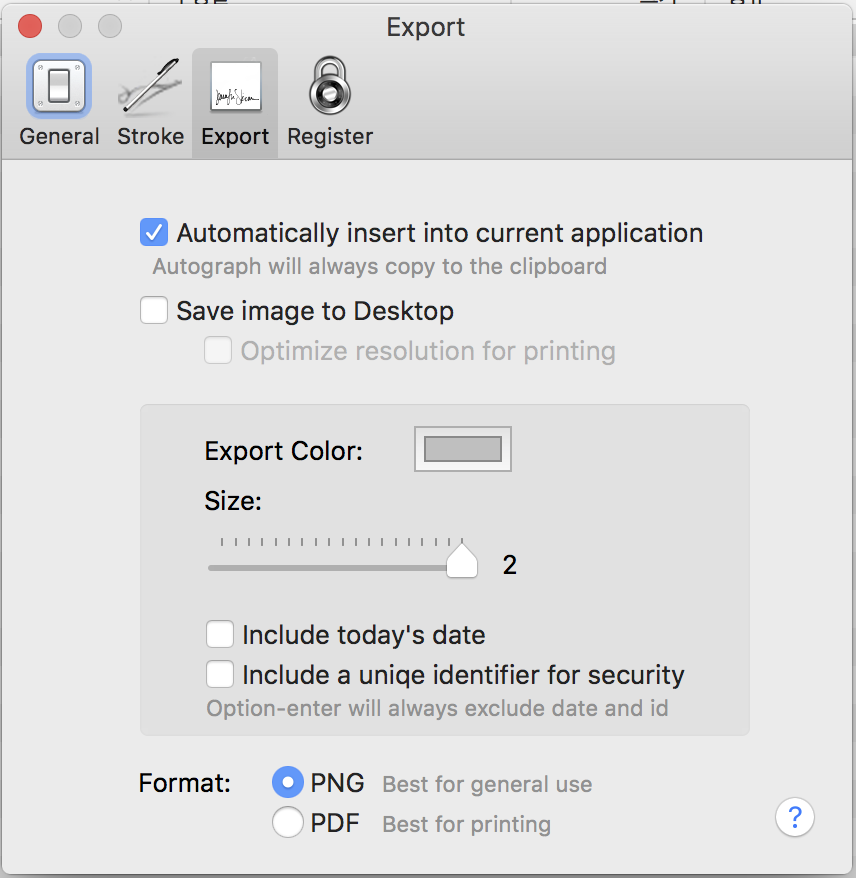856x878 pixels.
Task: Click the Export window title text
Action: click(x=426, y=26)
